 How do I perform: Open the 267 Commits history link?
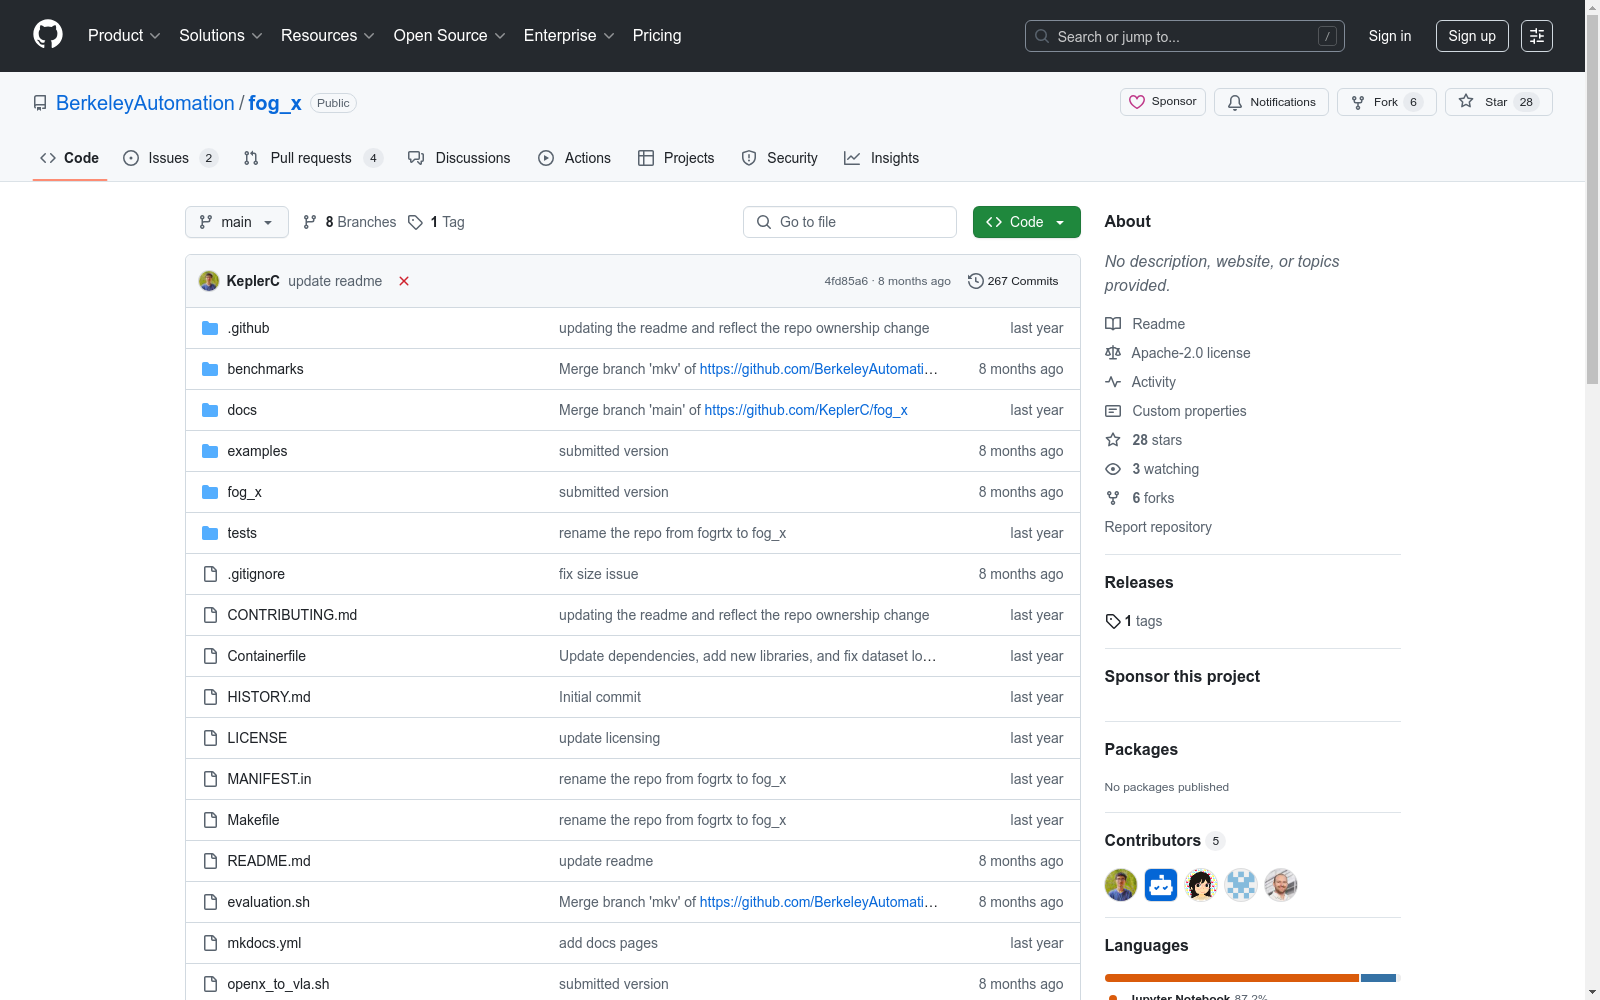1013,281
